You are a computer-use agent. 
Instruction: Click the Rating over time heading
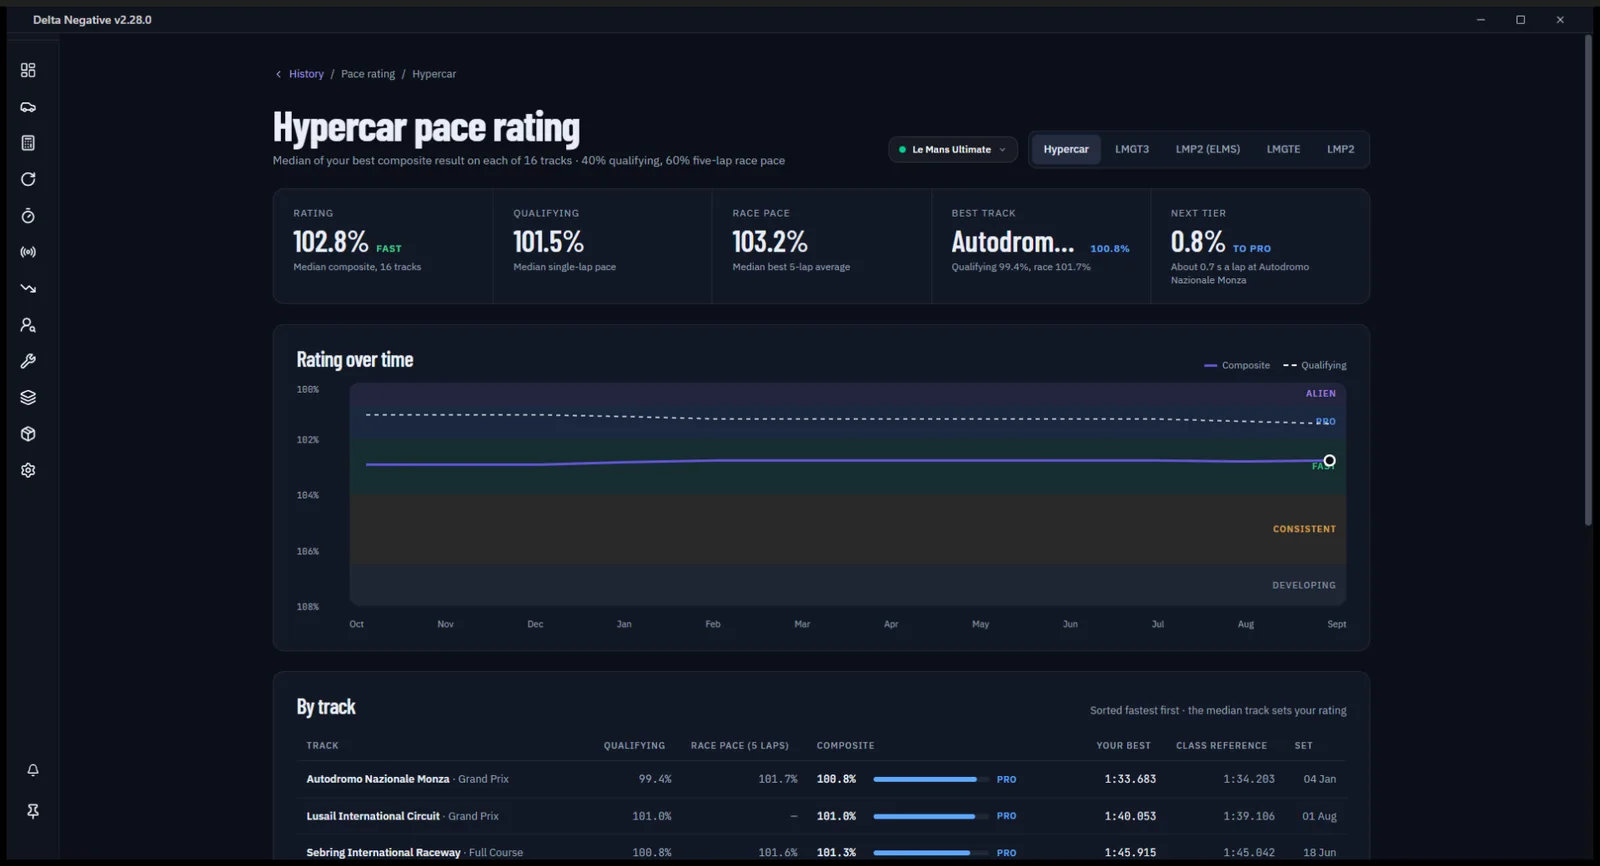355,360
